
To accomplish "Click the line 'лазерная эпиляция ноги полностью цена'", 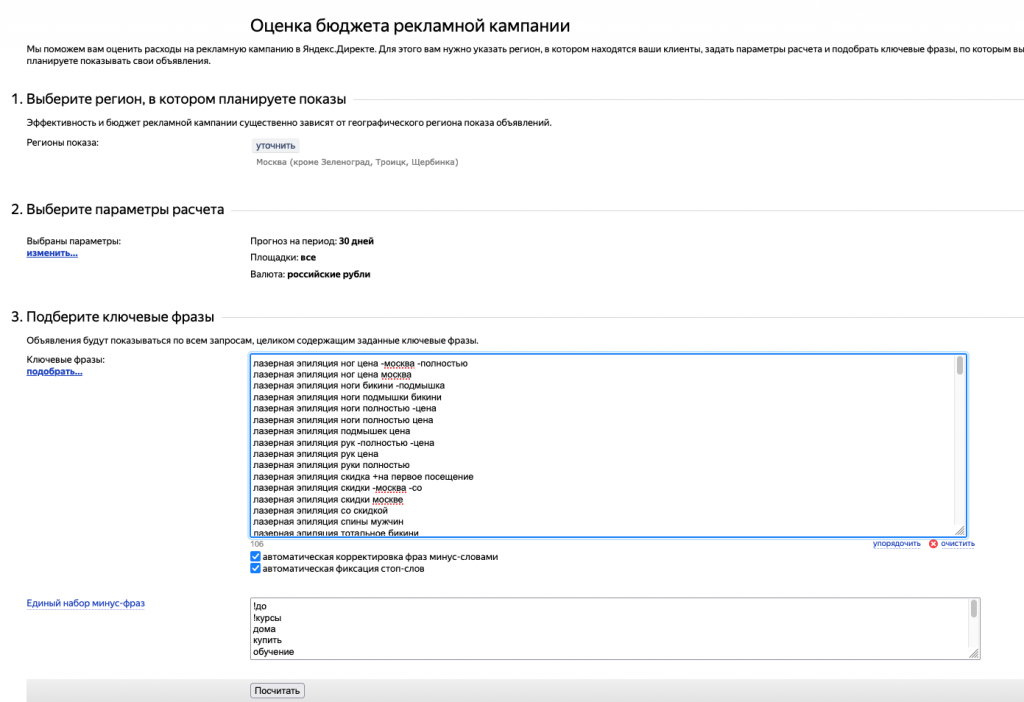I will (x=343, y=420).
